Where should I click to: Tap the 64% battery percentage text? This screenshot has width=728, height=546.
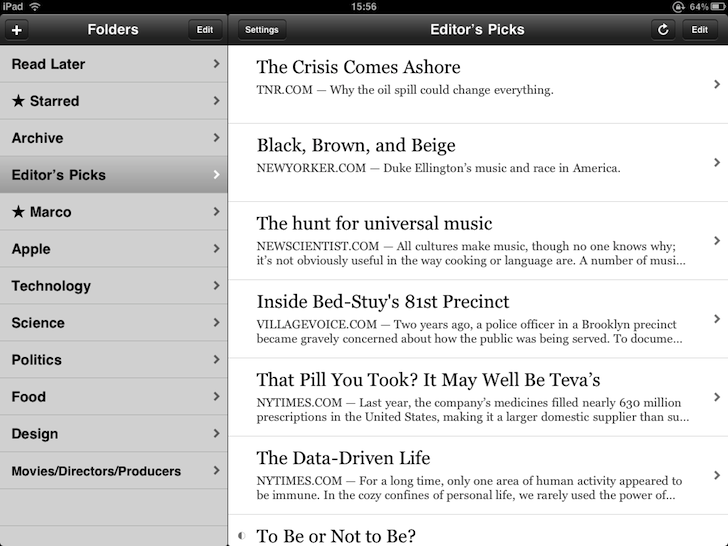698,6
